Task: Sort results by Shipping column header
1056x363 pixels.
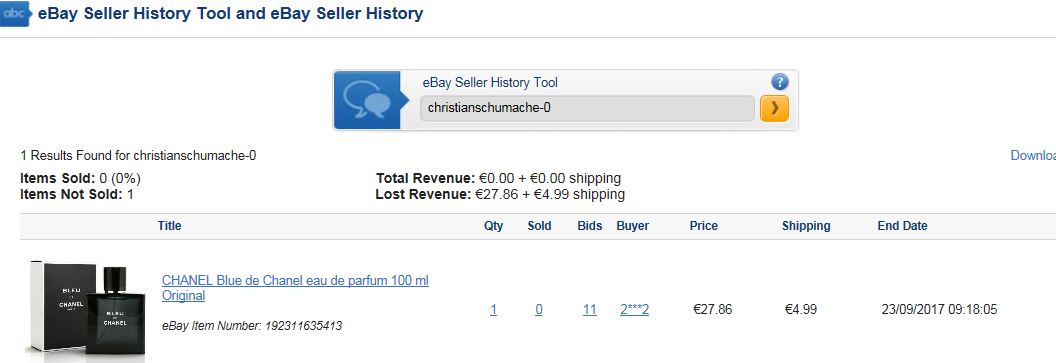Action: (806, 226)
